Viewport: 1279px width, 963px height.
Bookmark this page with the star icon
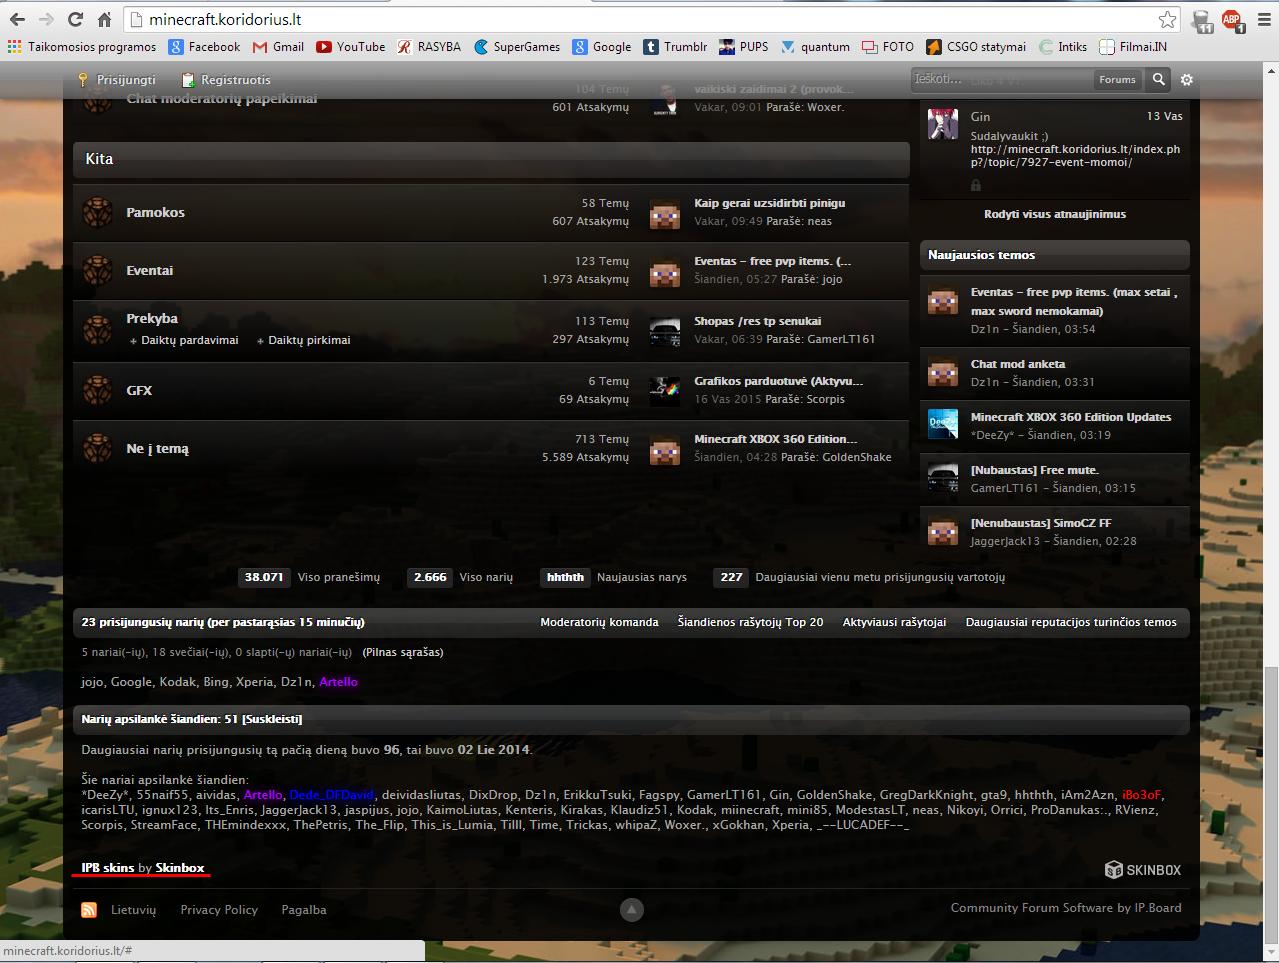click(x=1167, y=19)
